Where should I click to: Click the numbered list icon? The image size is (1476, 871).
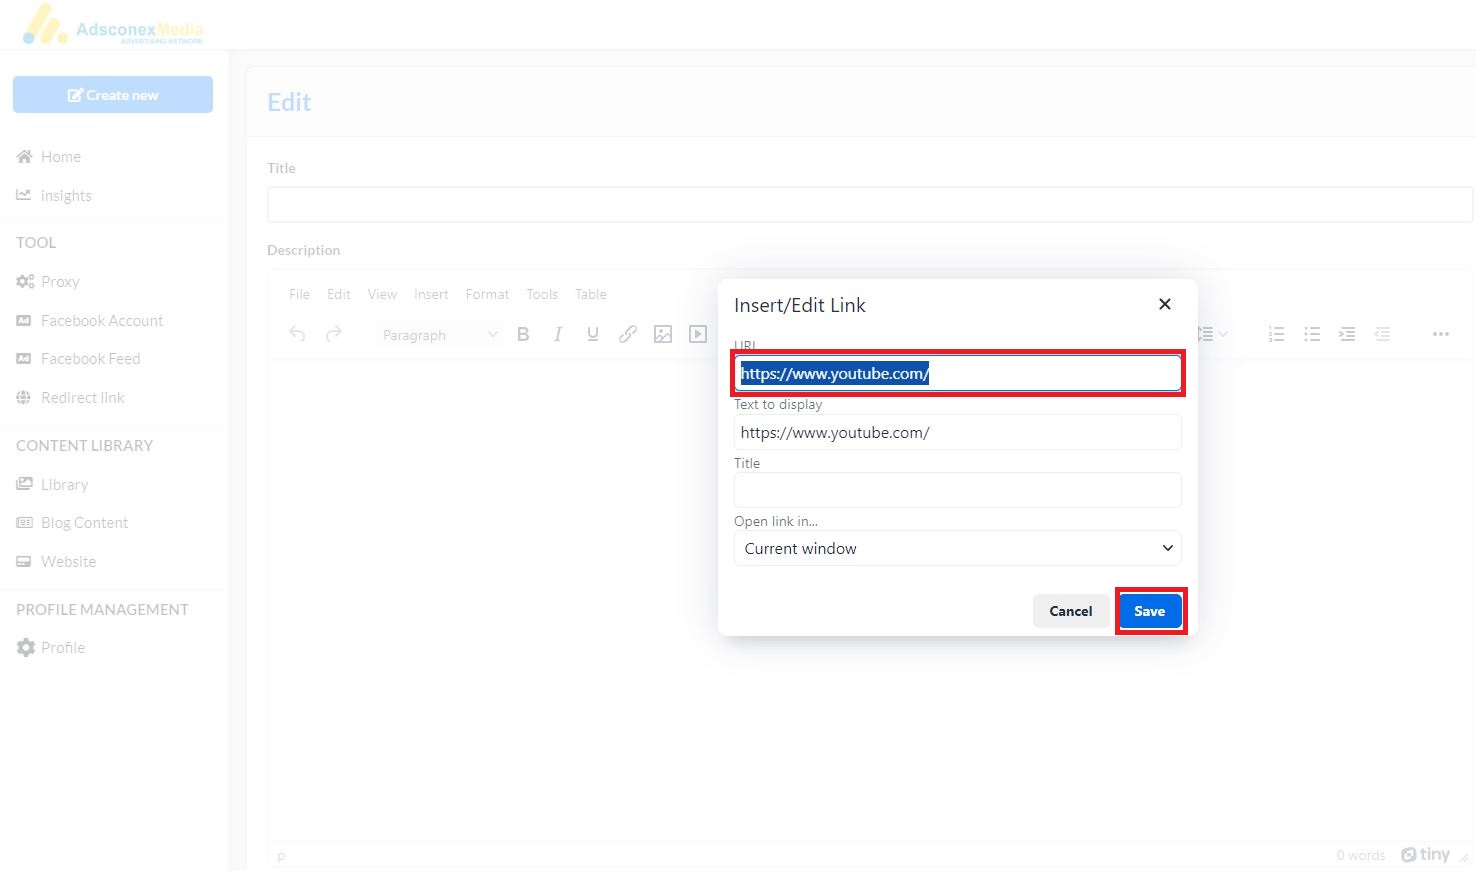pyautogui.click(x=1276, y=334)
